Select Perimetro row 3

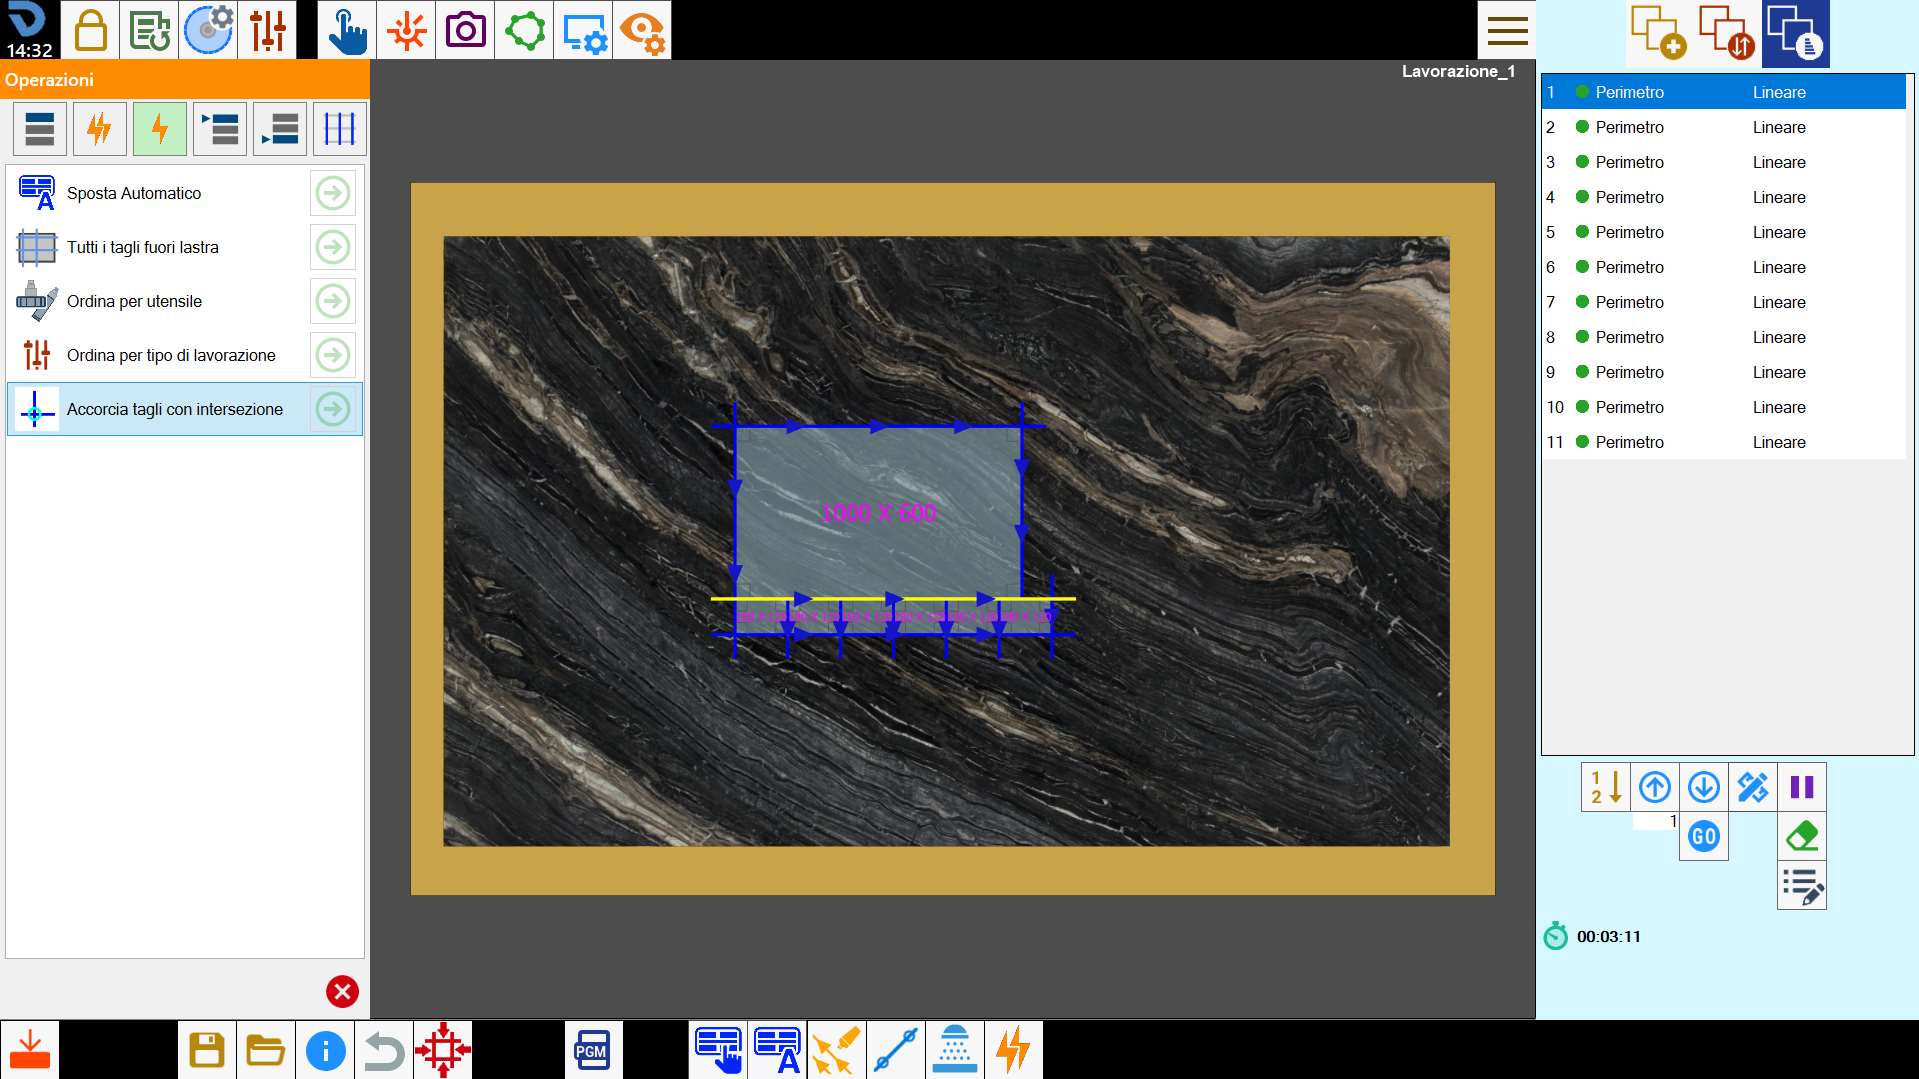[x=1724, y=162]
